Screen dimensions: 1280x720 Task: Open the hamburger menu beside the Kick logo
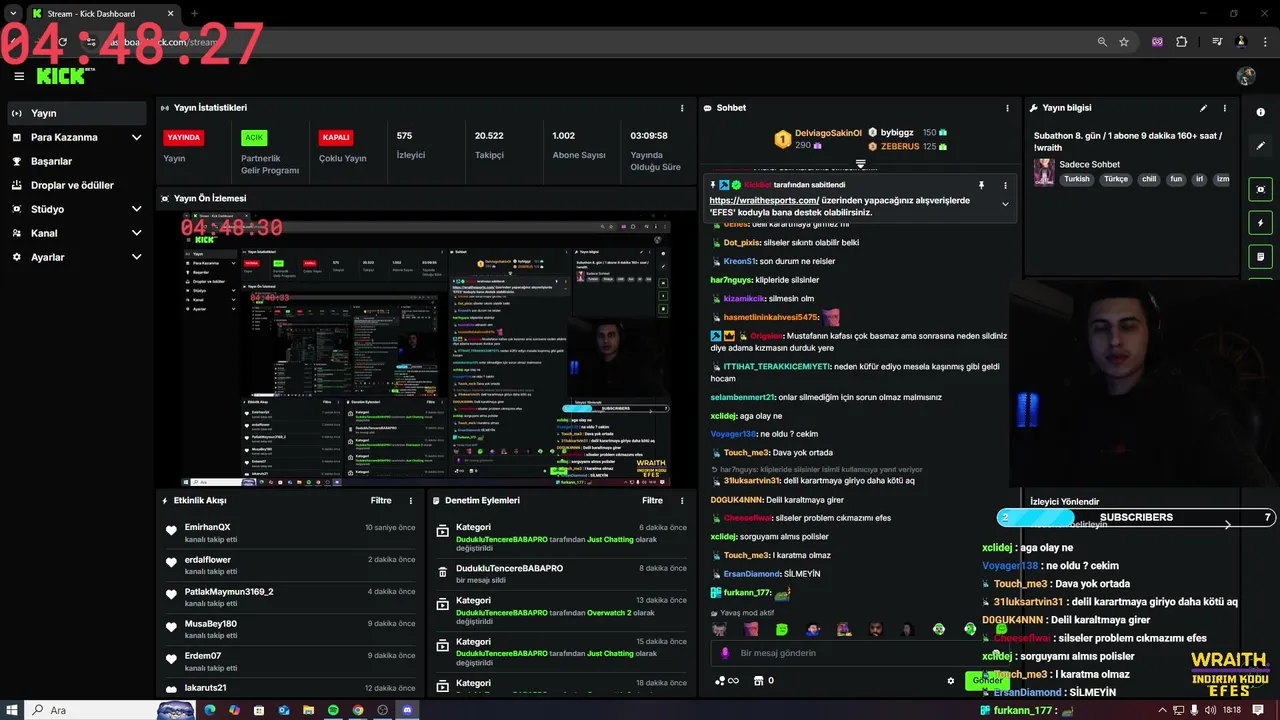19,76
